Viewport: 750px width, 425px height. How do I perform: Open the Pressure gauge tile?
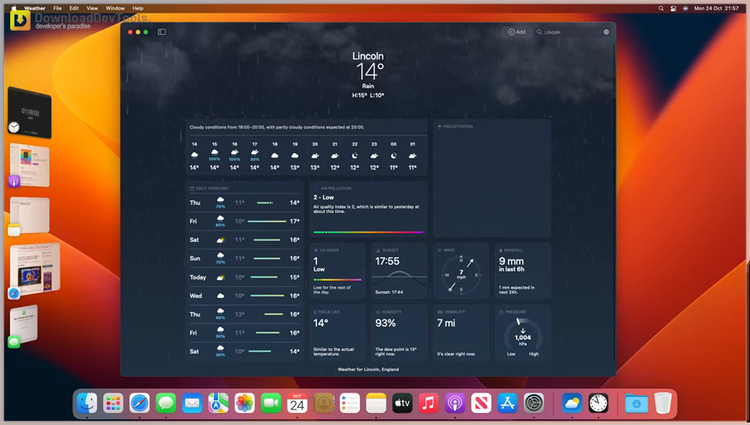point(522,332)
